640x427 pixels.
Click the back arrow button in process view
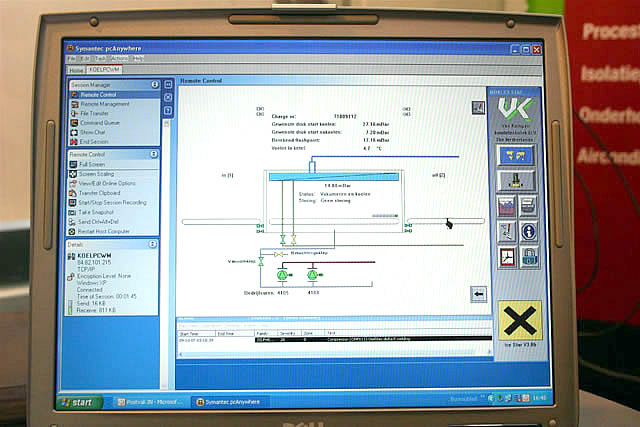click(479, 293)
